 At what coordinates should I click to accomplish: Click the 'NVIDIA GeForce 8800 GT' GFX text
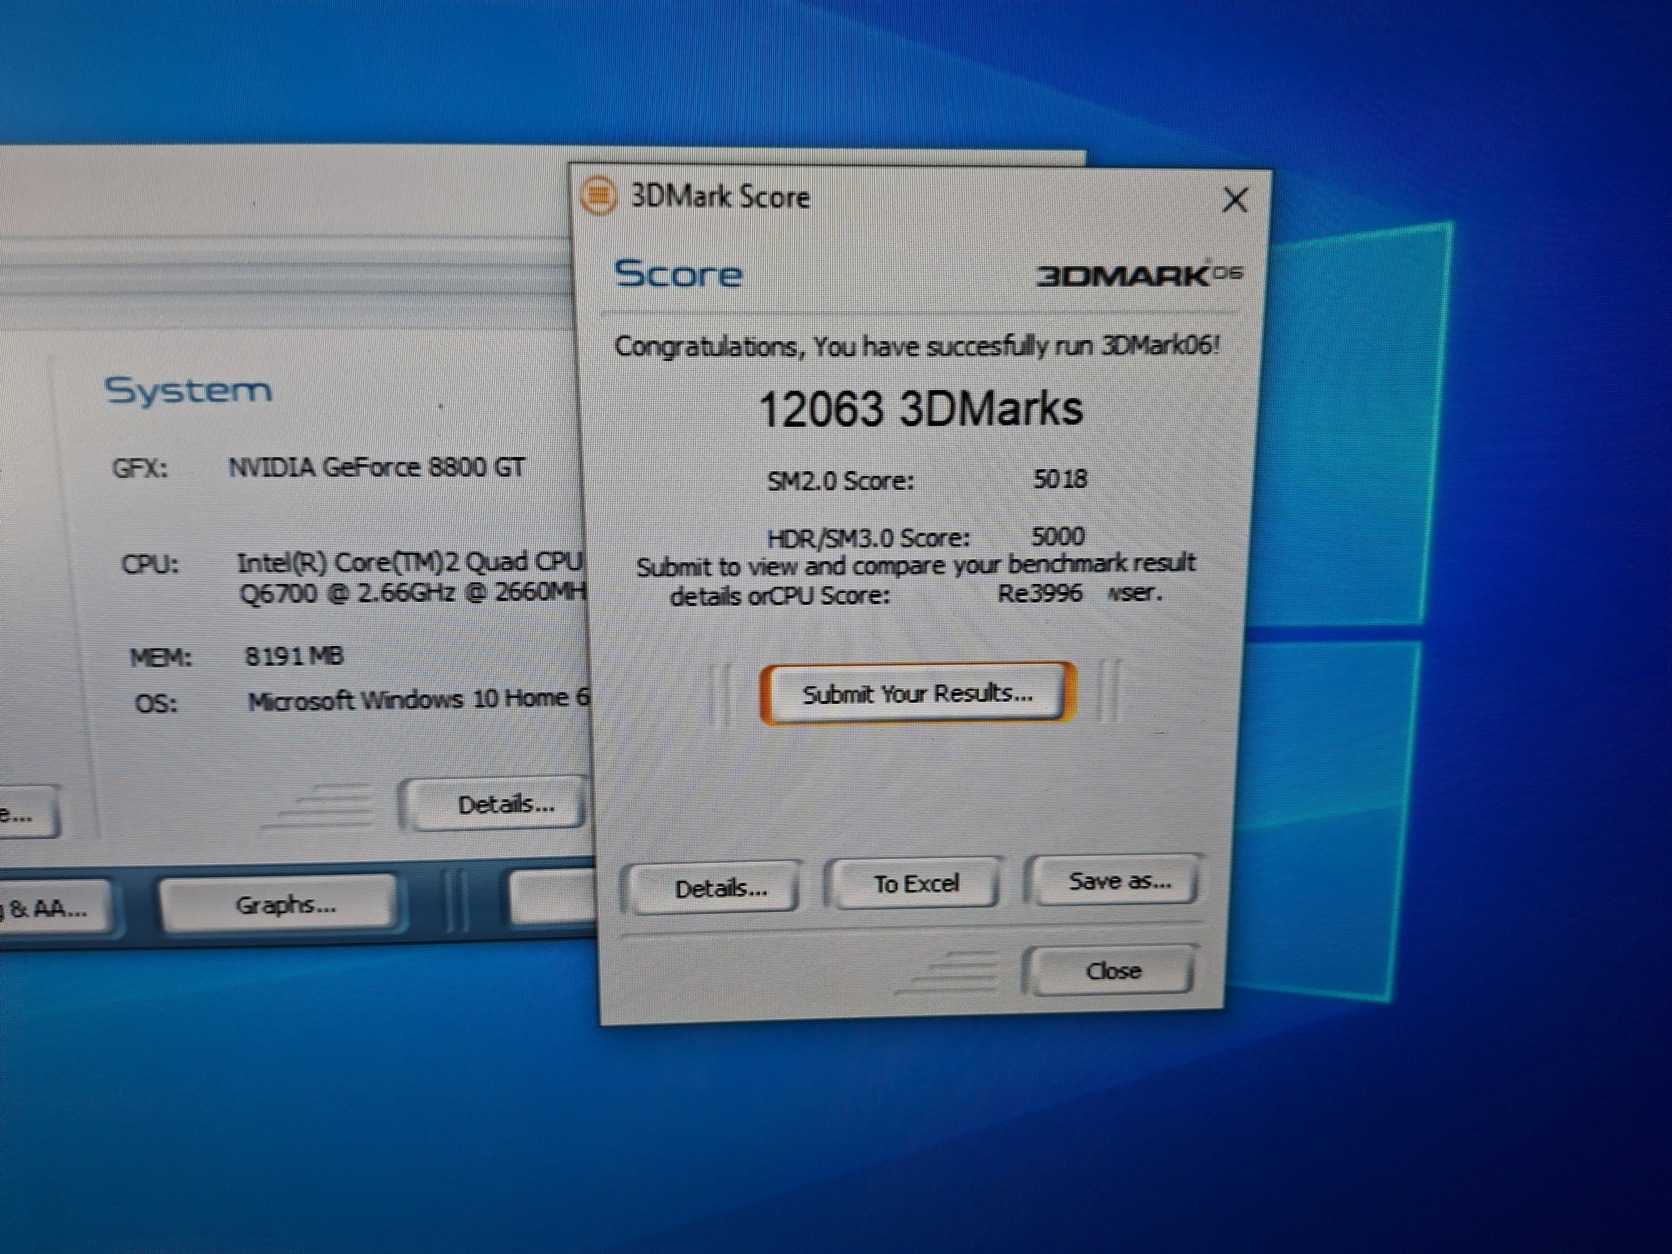tap(376, 467)
